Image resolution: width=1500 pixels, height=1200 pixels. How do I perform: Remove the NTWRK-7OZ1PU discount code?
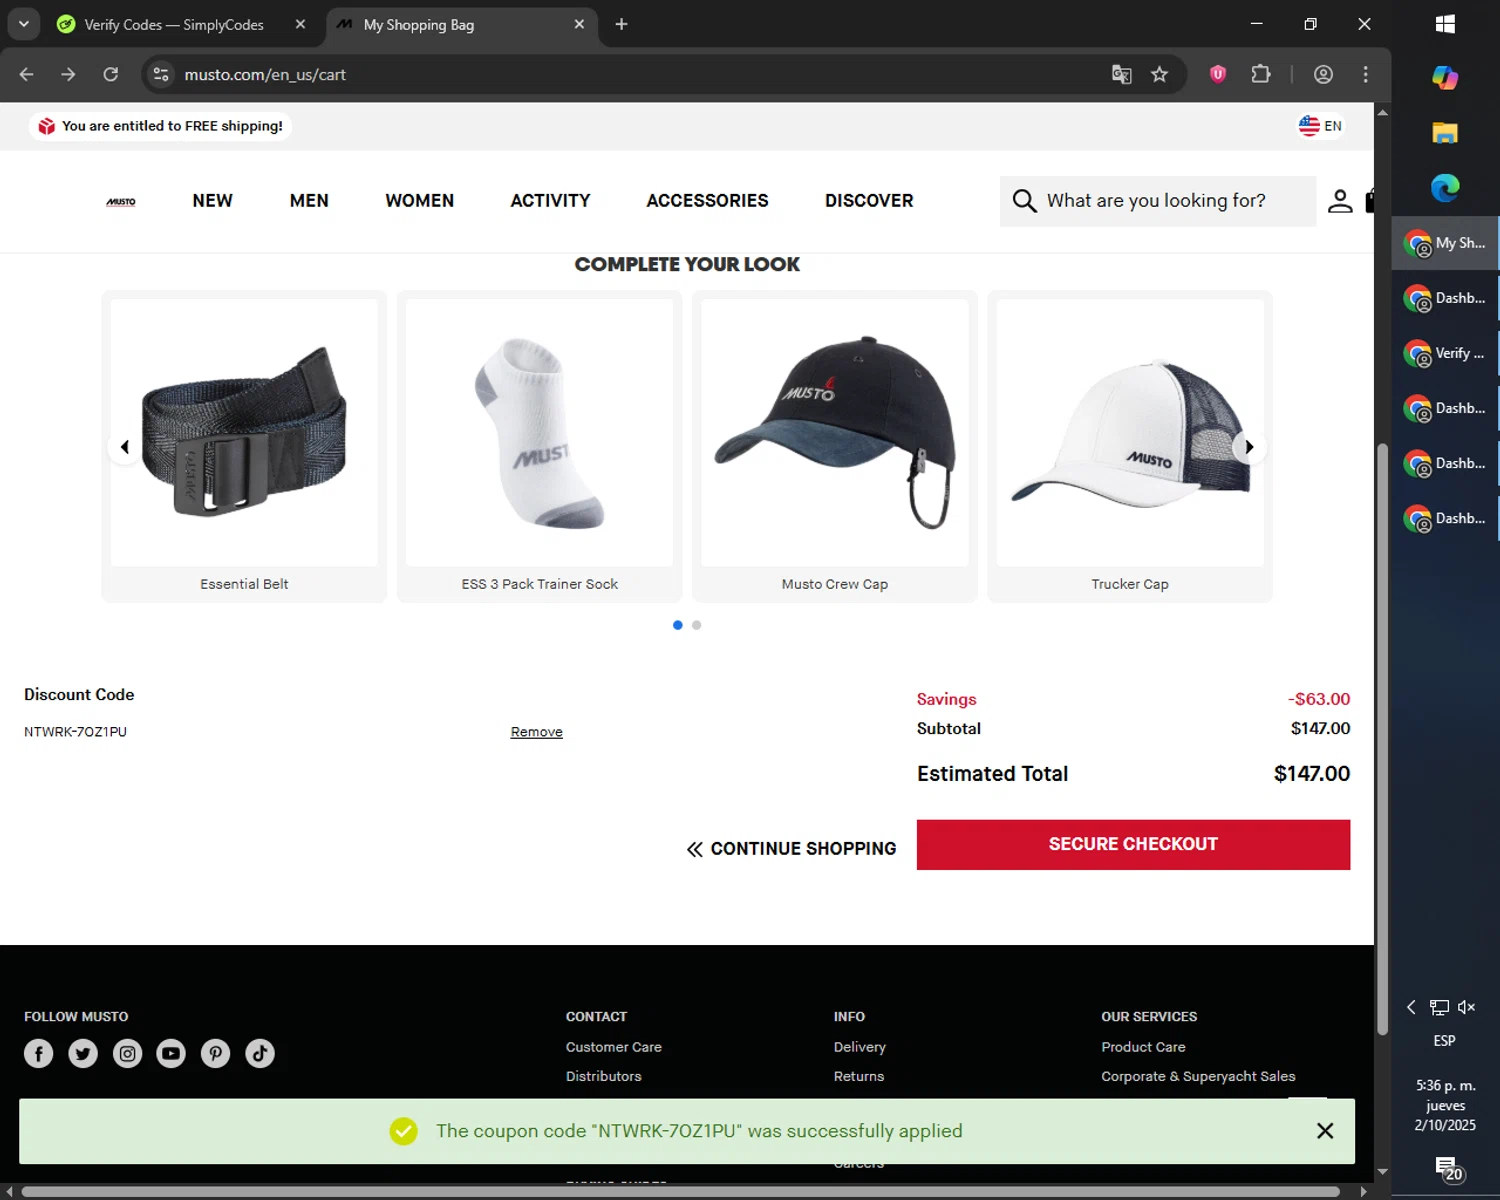[x=537, y=732]
